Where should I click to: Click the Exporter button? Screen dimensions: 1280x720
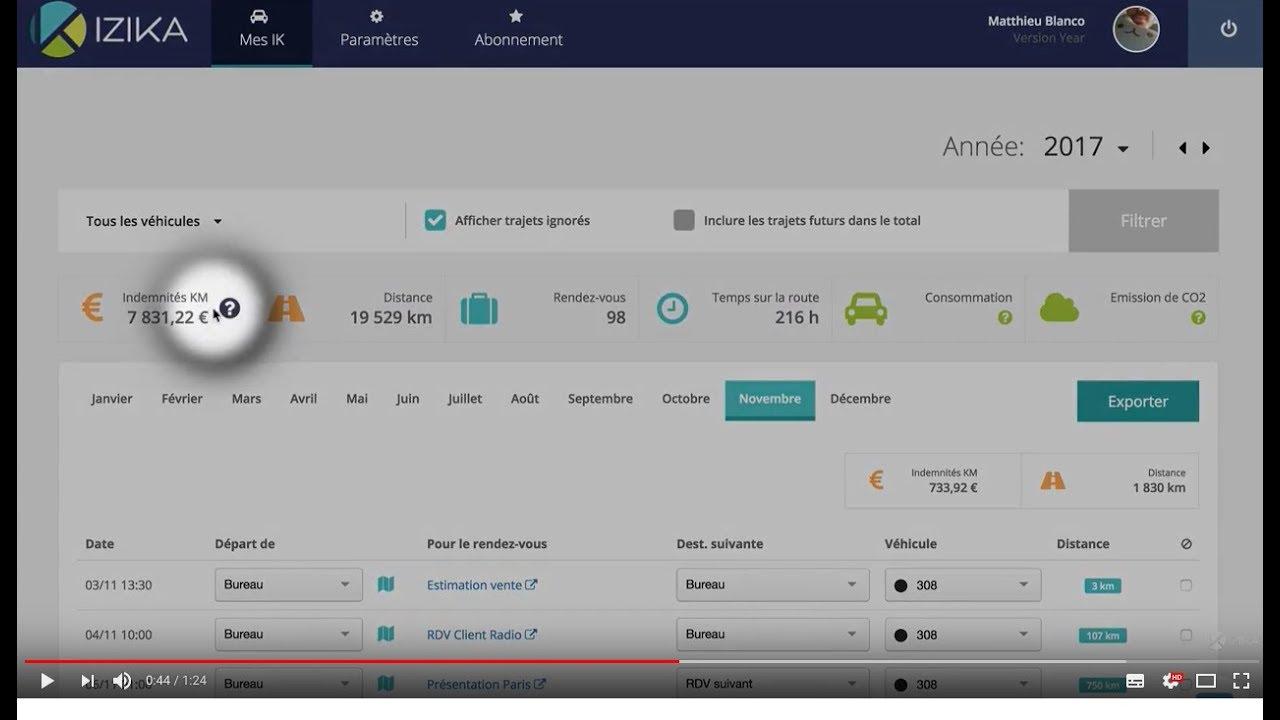(x=1137, y=401)
